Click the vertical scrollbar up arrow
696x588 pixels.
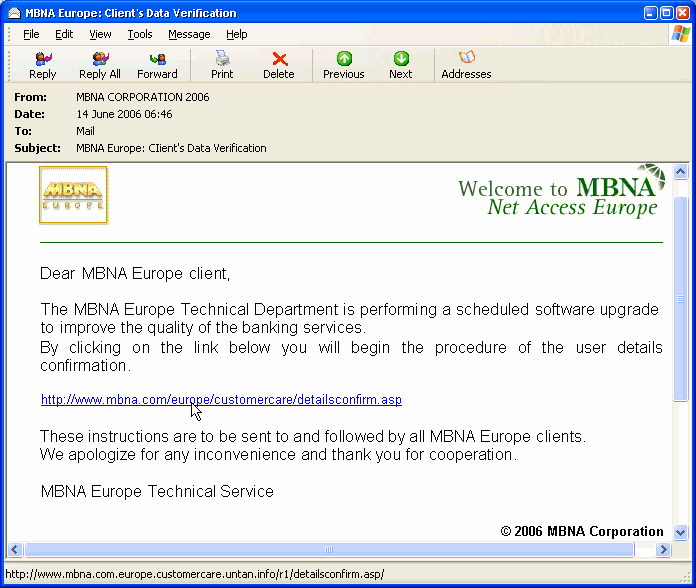click(x=680, y=173)
